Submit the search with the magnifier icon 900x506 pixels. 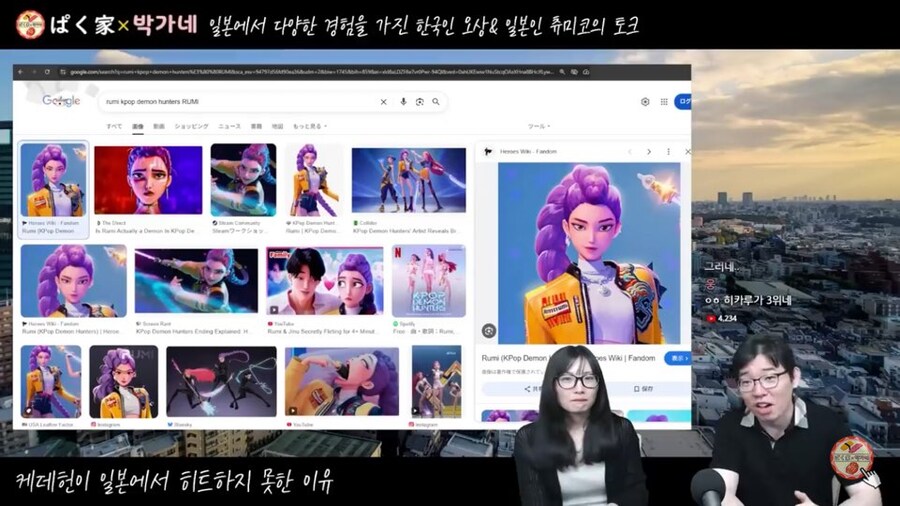click(436, 102)
